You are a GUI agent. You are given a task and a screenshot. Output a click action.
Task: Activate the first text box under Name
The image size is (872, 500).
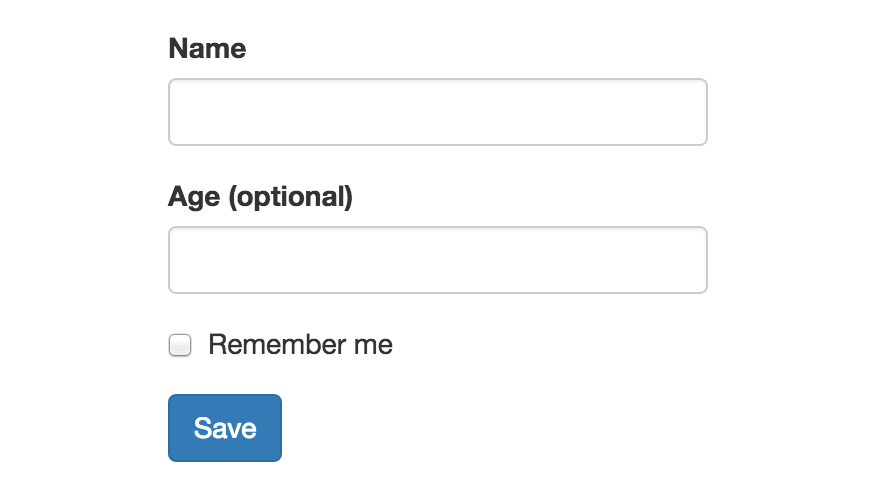click(x=438, y=112)
